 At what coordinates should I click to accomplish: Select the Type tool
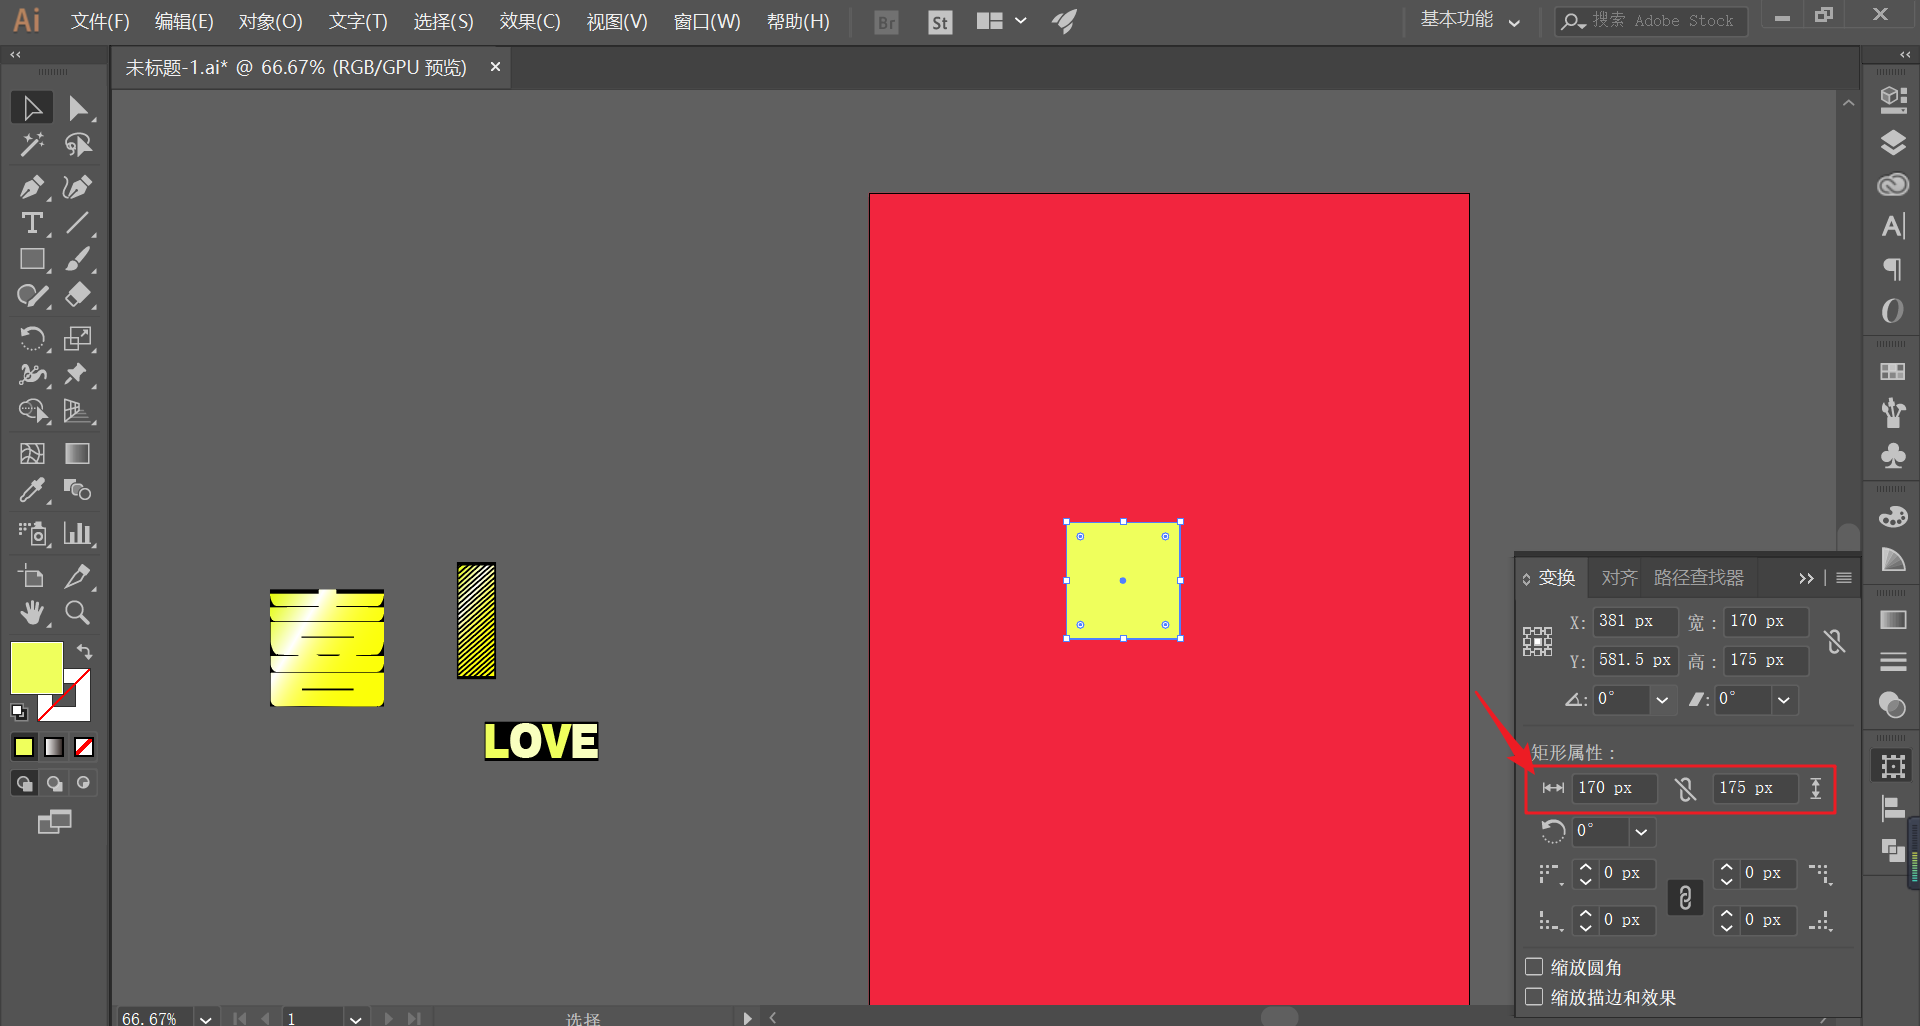coord(32,223)
